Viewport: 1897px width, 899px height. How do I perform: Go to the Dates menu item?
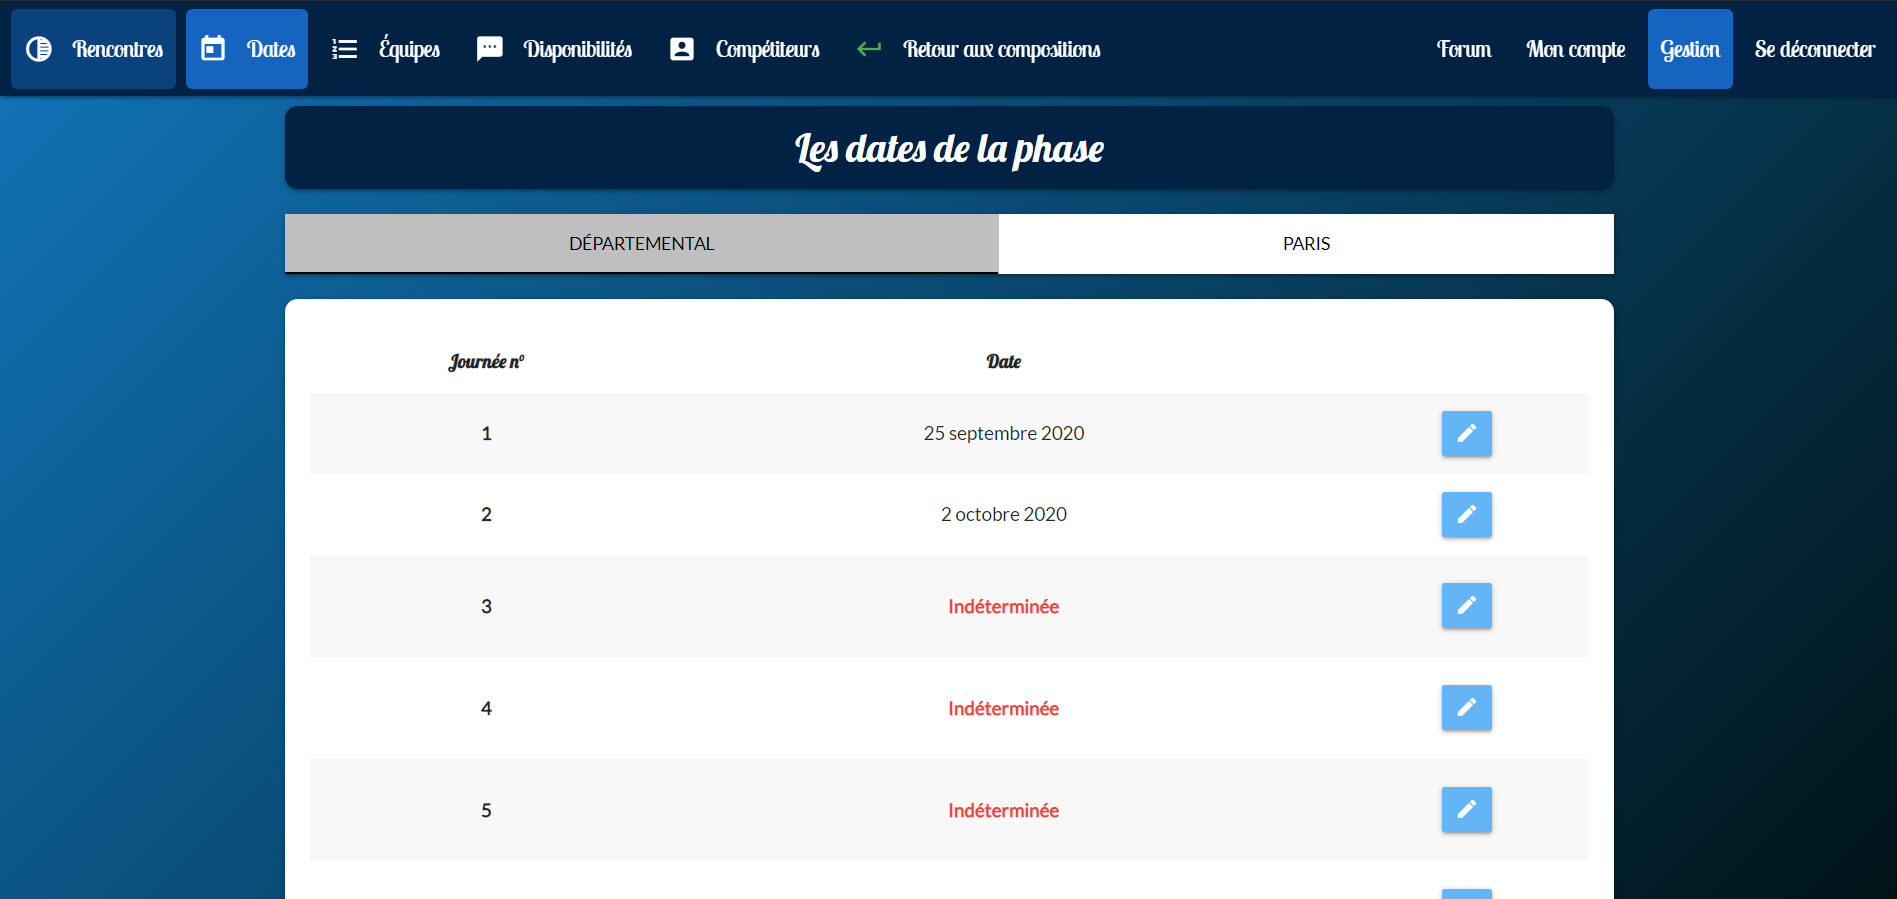pos(247,49)
